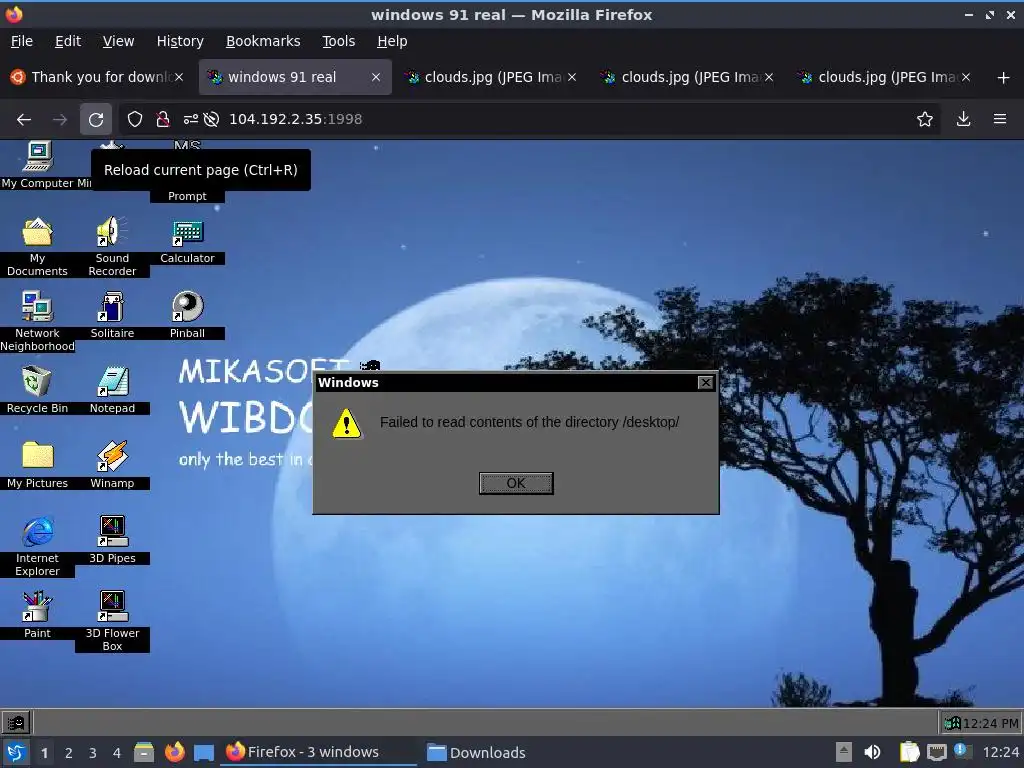Click the Firefox back arrow
The width and height of the screenshot is (1024, 768).
[24, 119]
